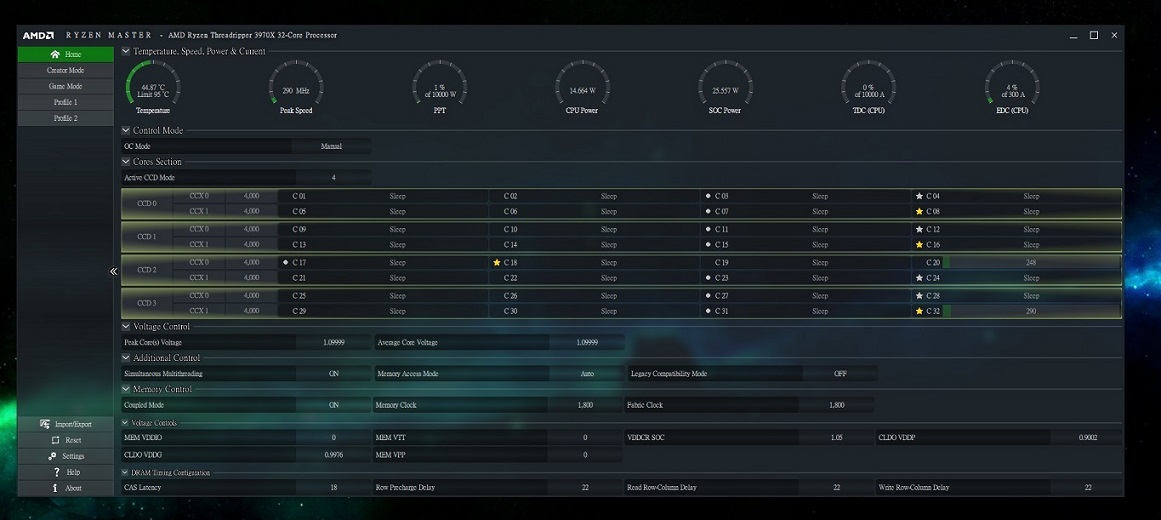Click the Active CCD Mode value 4
1161x520 pixels.
pyautogui.click(x=333, y=178)
